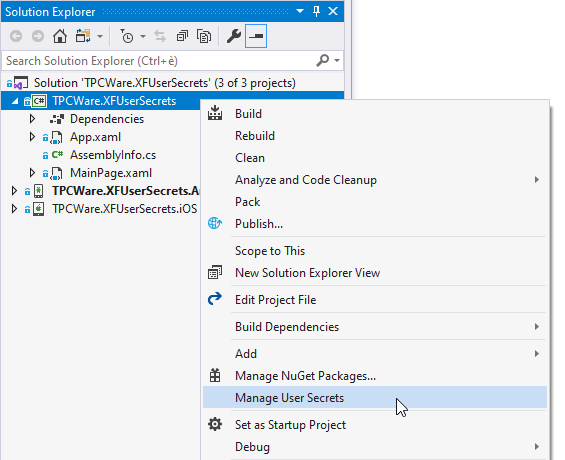
Task: Click the Build icon in context menu
Action: tap(215, 113)
